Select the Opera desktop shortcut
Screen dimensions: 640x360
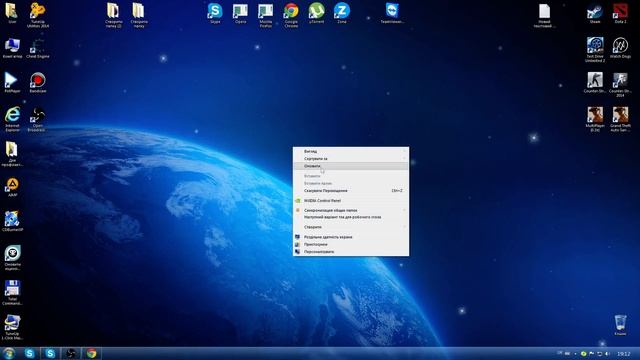(x=240, y=13)
